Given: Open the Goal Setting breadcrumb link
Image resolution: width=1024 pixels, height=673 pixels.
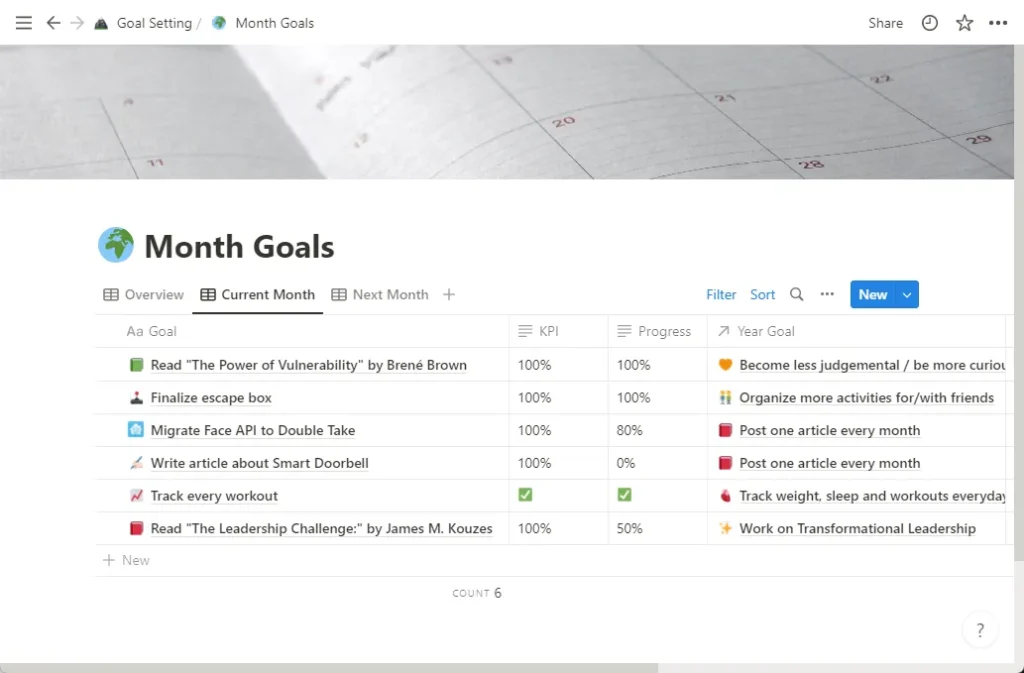Looking at the screenshot, I should (153, 23).
